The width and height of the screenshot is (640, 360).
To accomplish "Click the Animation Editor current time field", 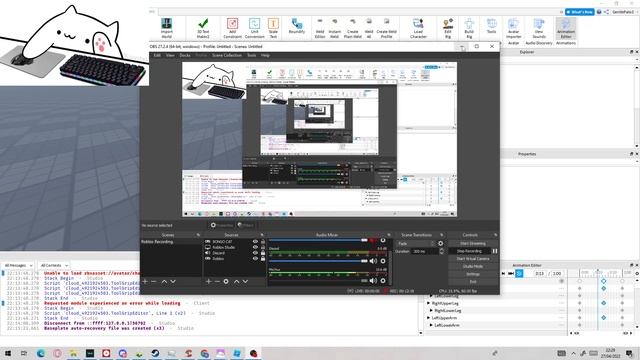I will pyautogui.click(x=540, y=273).
